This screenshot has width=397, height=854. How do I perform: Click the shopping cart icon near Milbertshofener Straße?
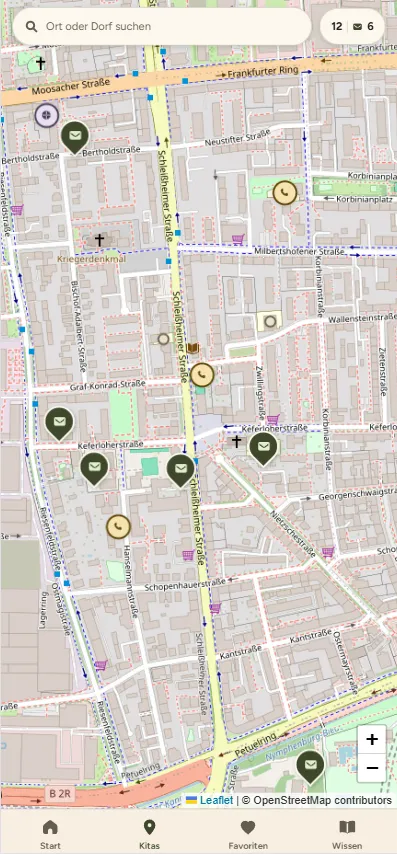pyautogui.click(x=237, y=239)
